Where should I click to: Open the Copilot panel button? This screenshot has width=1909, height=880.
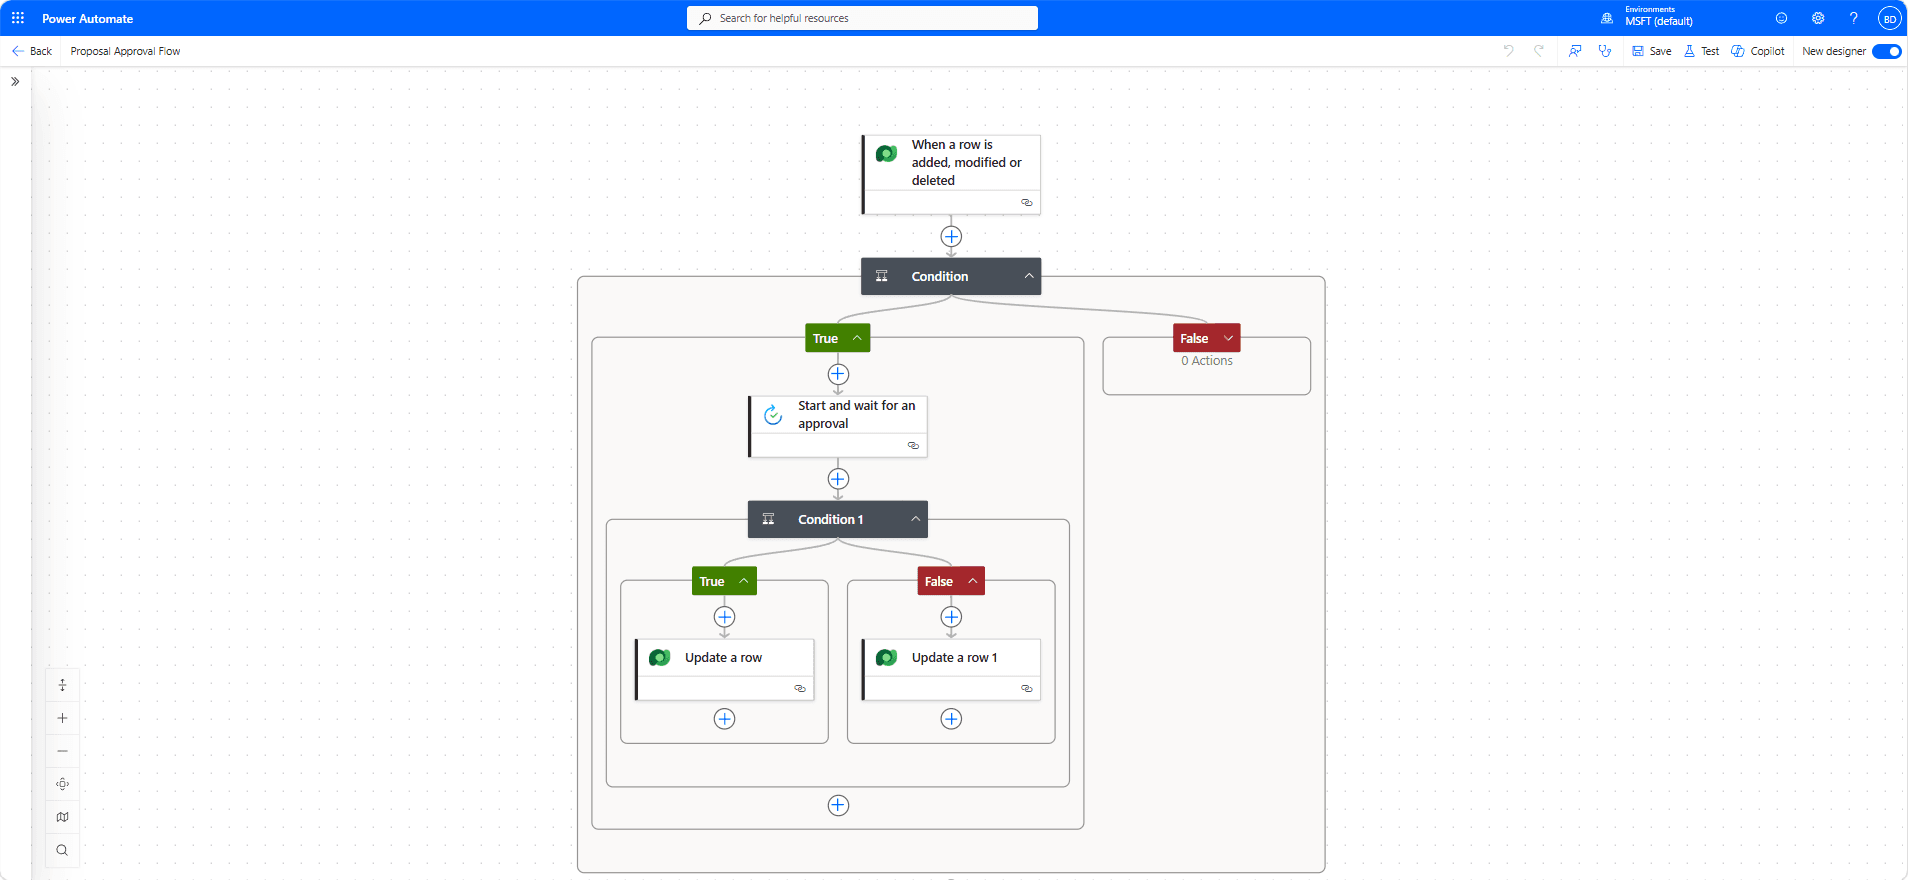click(1758, 51)
